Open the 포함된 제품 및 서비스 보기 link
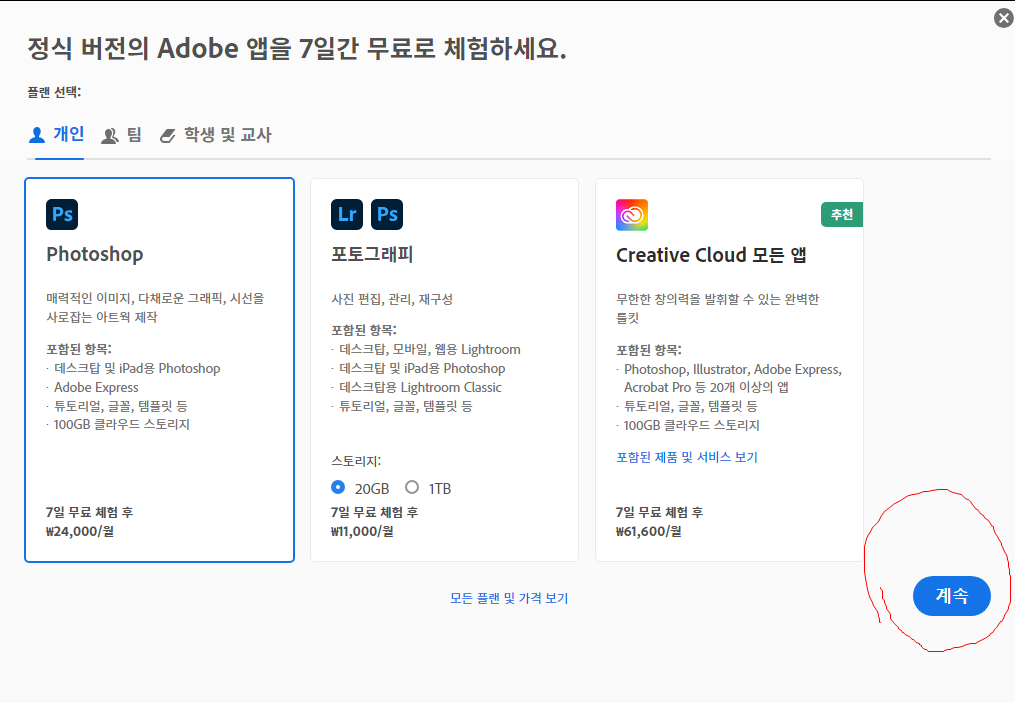1015x703 pixels. 687,457
